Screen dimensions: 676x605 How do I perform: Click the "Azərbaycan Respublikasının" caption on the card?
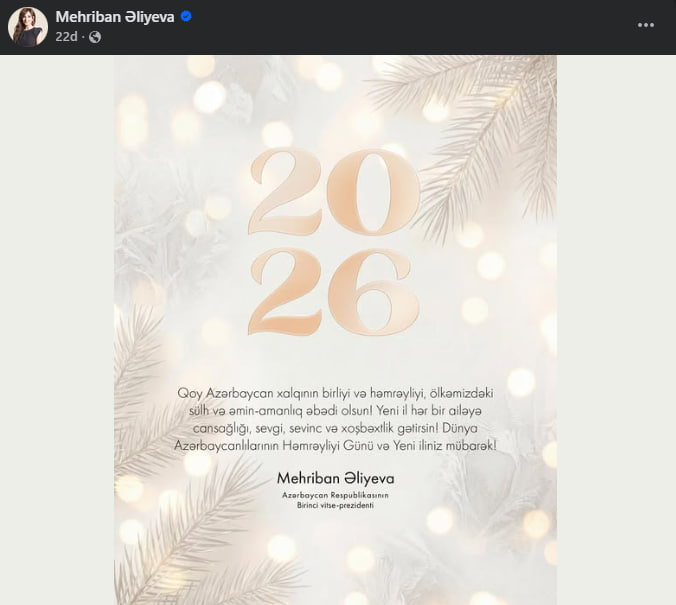(335, 495)
